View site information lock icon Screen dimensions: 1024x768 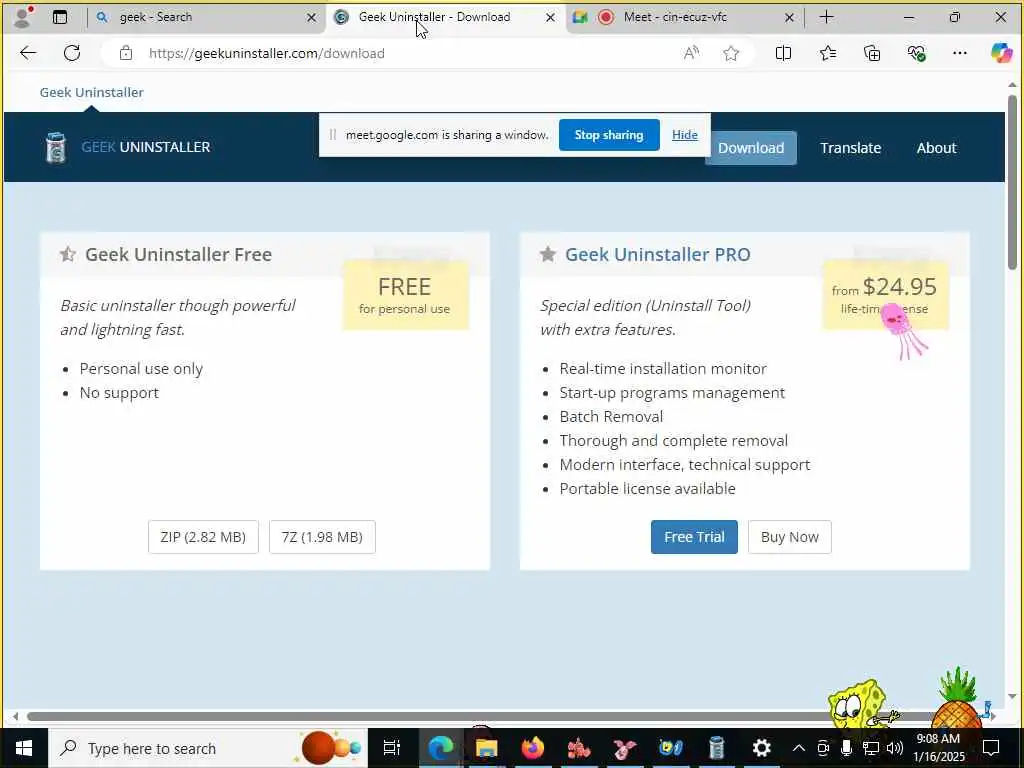(x=126, y=53)
